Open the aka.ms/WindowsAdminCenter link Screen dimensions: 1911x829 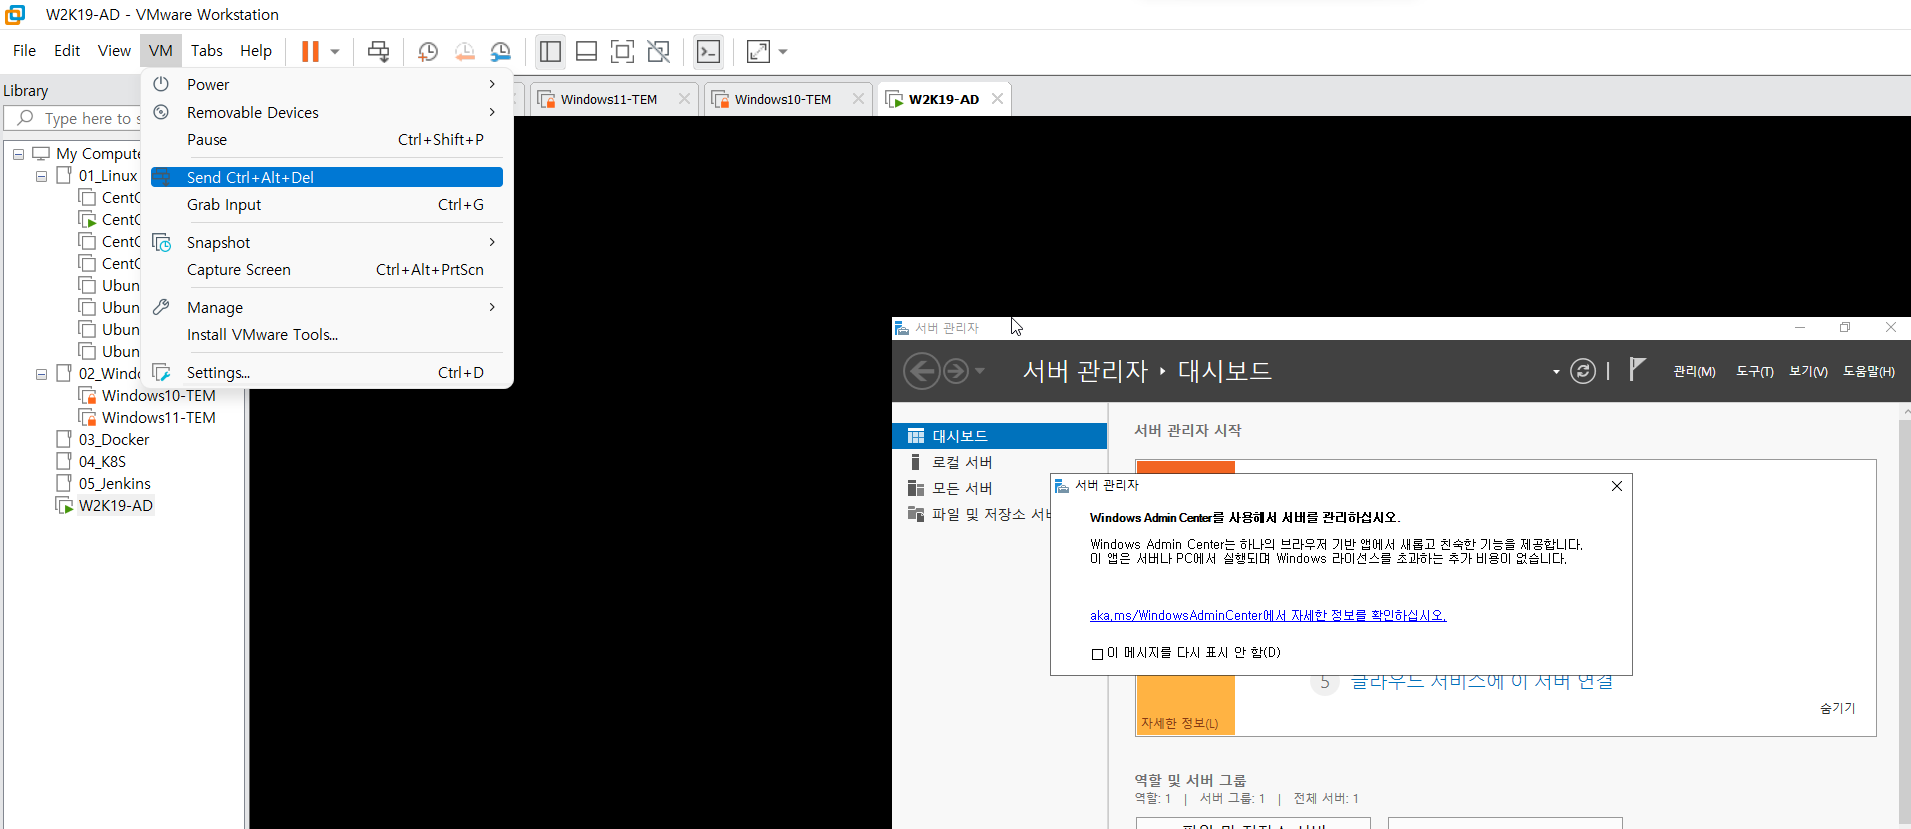click(1268, 615)
